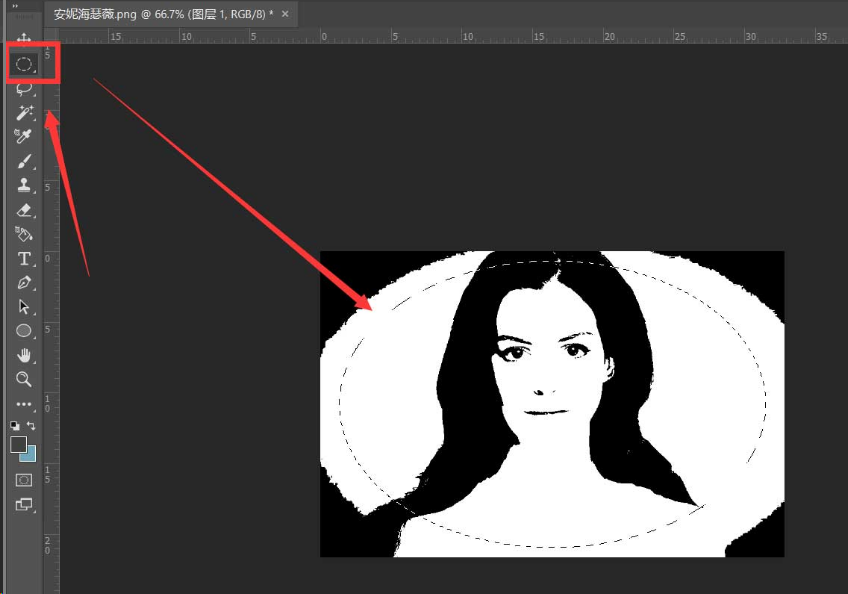Image resolution: width=848 pixels, height=594 pixels.
Task: Open the Edit Toolbar three-dots menu
Action: point(24,404)
